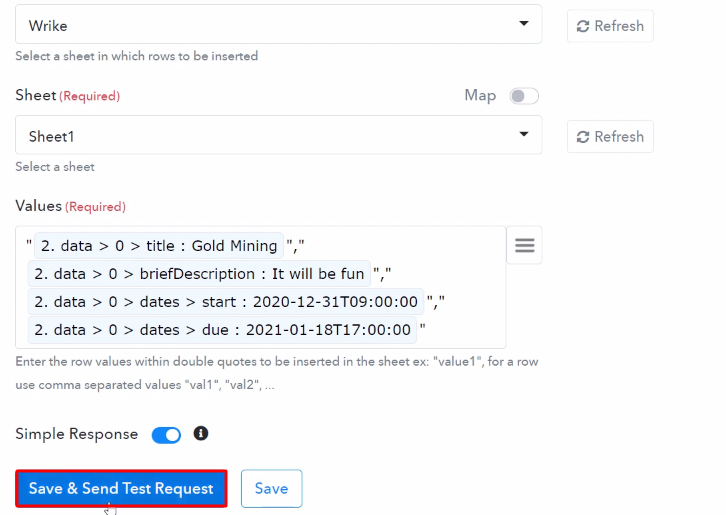
Task: Click the 'Enter the row values' help text
Action: [277, 373]
